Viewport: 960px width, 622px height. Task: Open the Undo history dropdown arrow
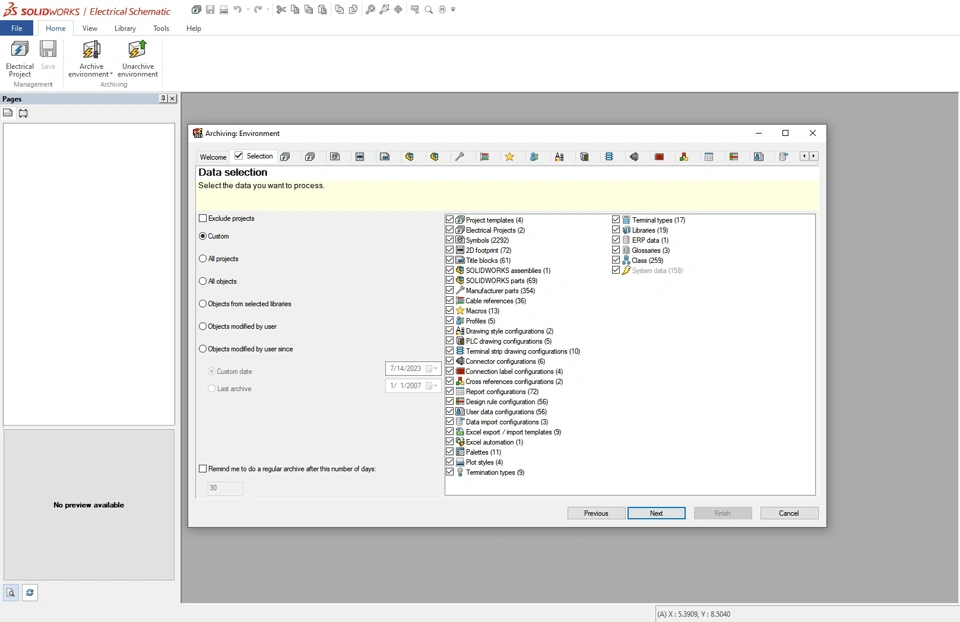click(247, 10)
